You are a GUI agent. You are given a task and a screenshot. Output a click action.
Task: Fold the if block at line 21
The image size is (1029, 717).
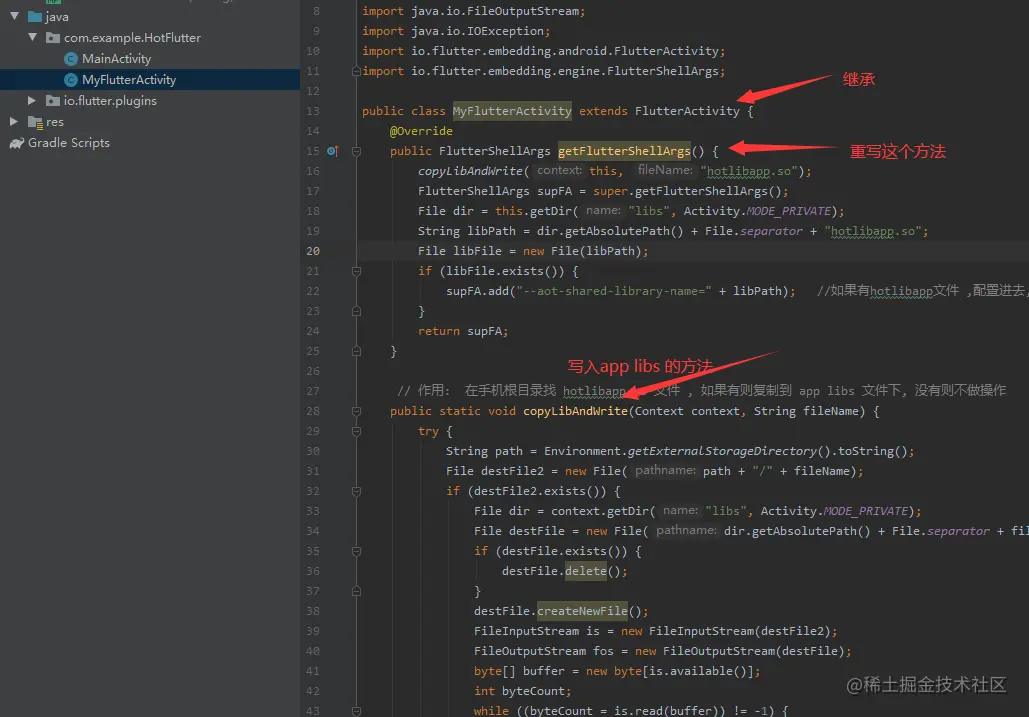click(x=356, y=271)
